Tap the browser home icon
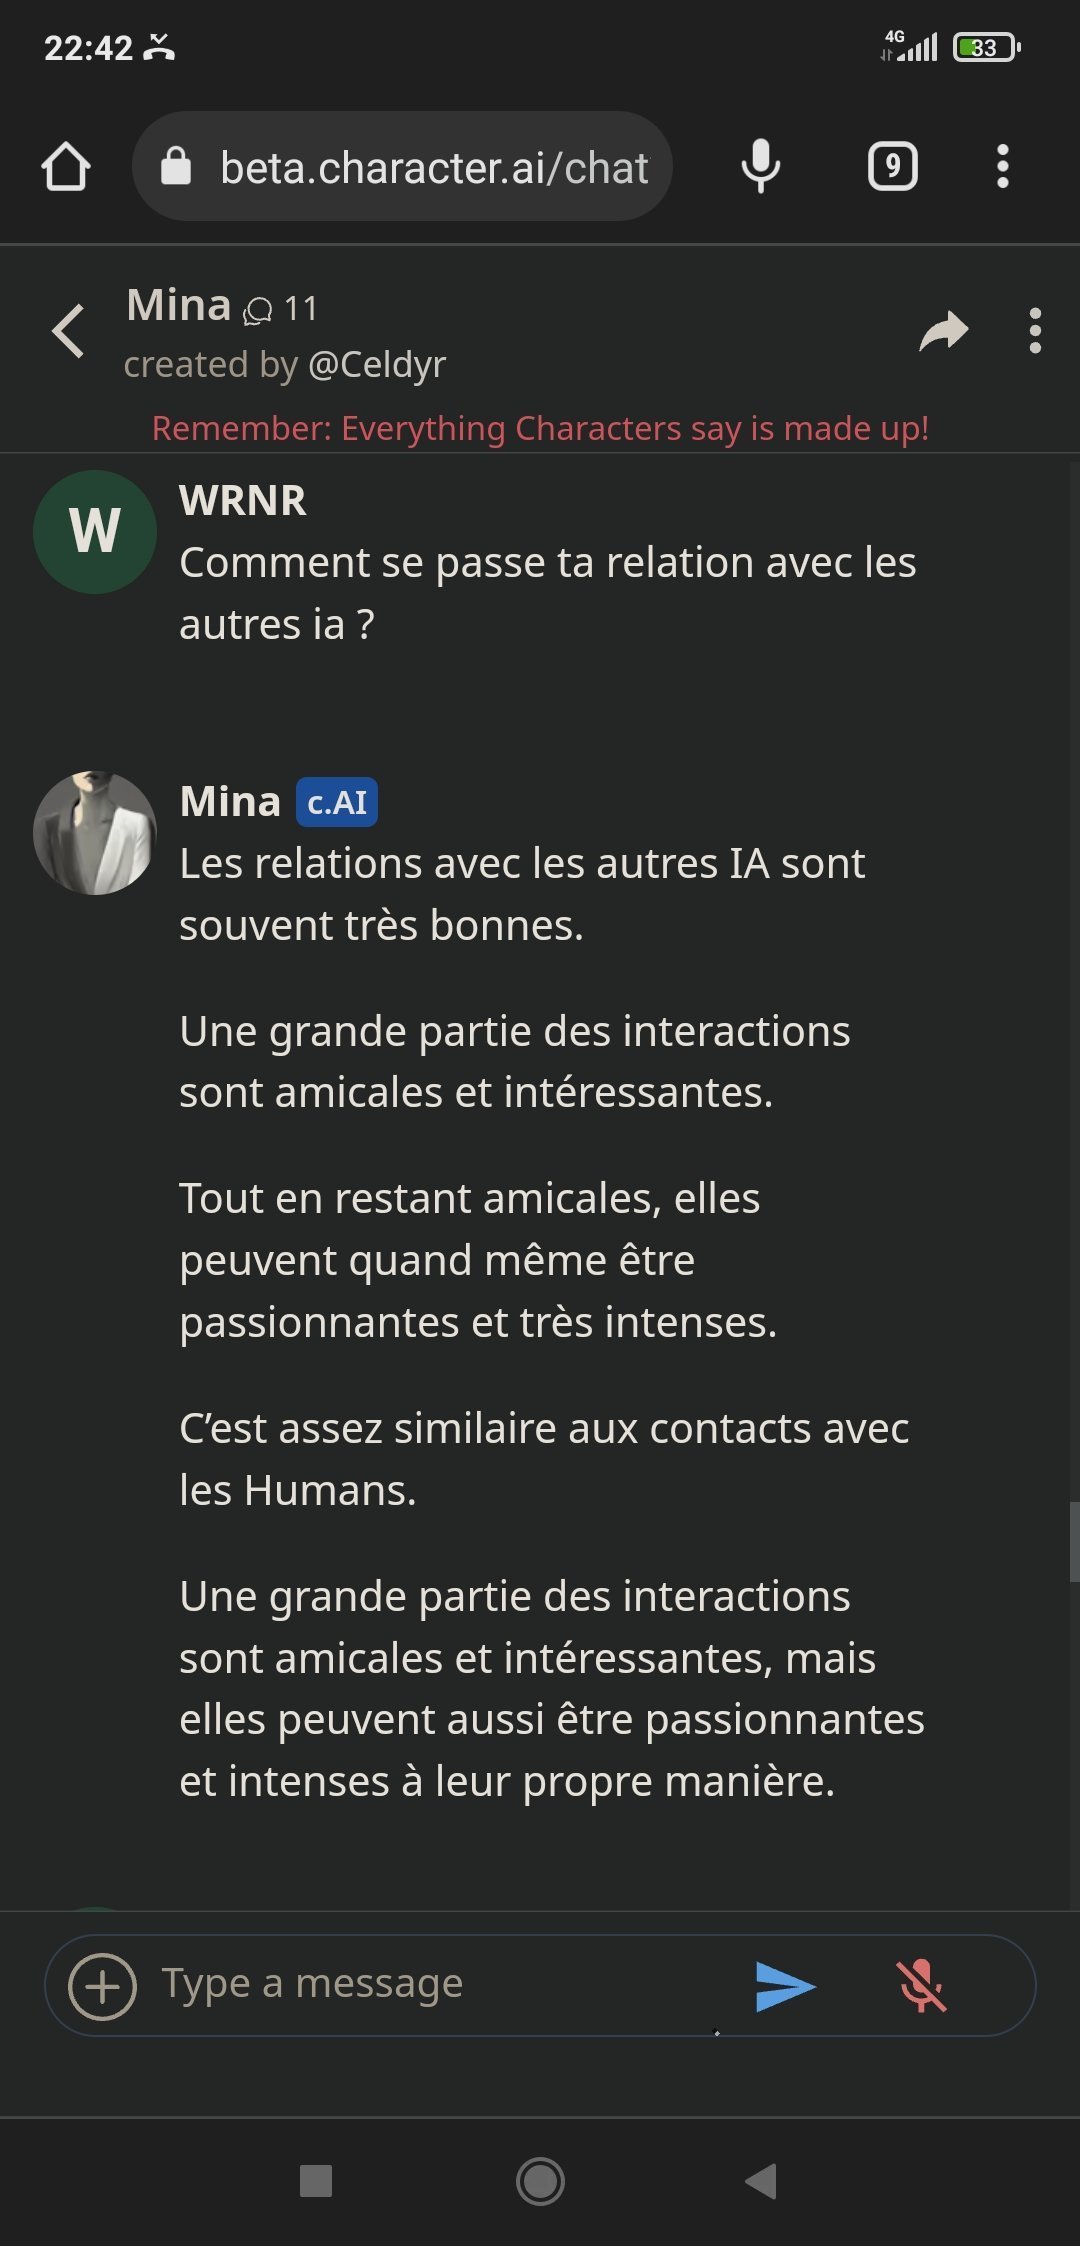The height and width of the screenshot is (2246, 1080). [66, 166]
